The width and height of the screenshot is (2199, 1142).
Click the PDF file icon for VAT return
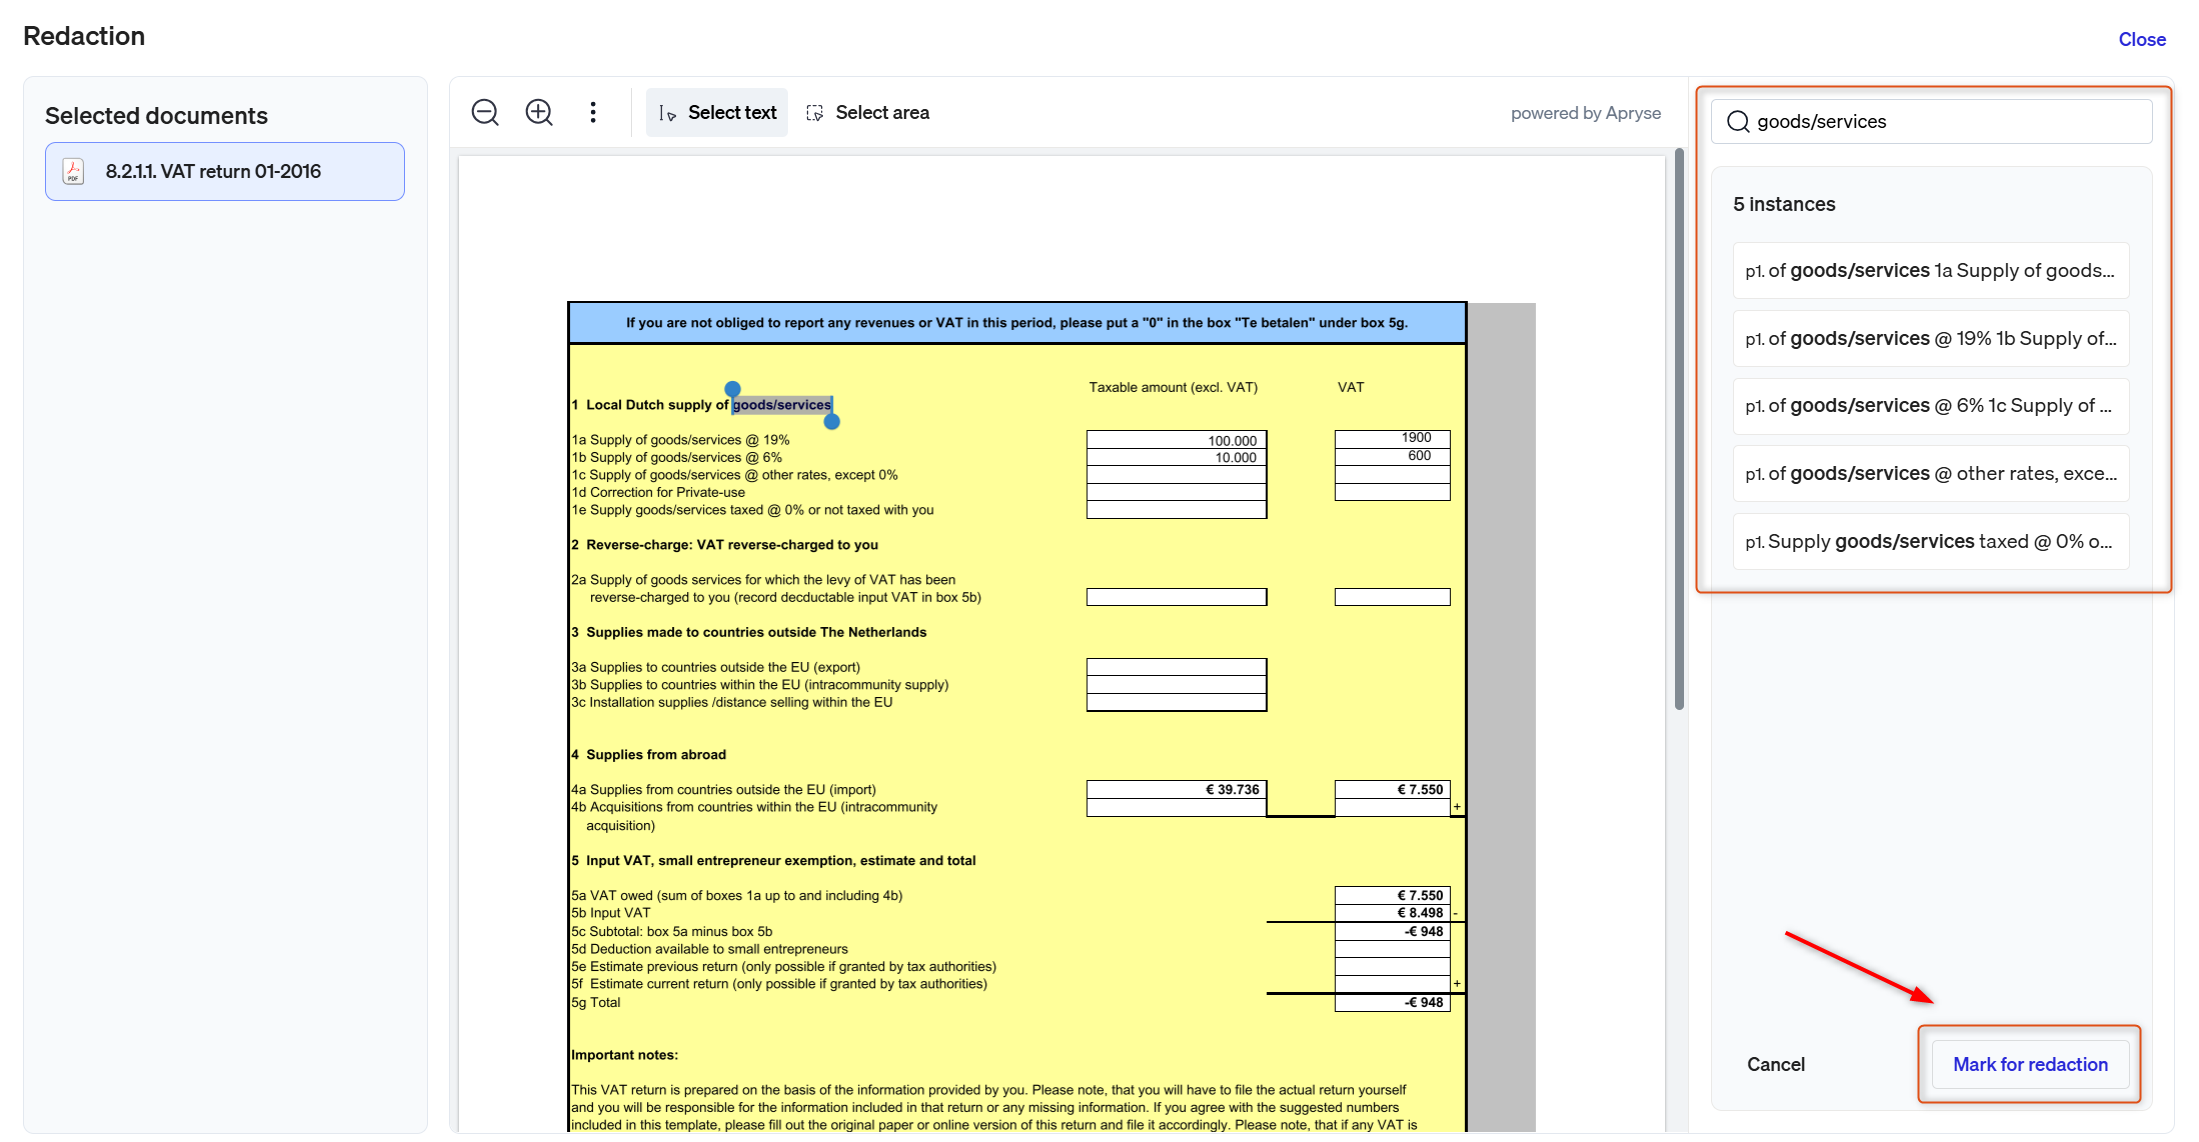click(x=73, y=171)
